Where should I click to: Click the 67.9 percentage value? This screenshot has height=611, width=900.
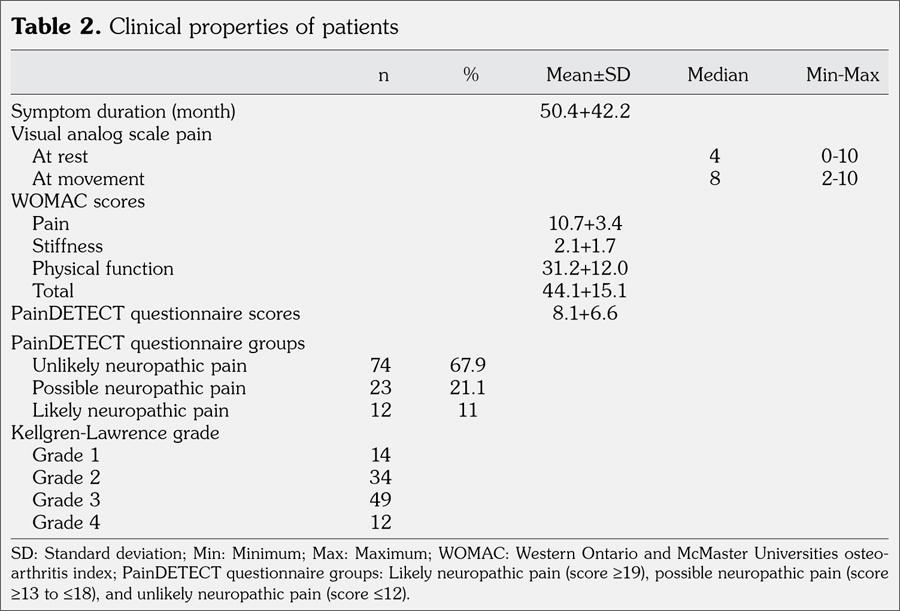pos(468,366)
